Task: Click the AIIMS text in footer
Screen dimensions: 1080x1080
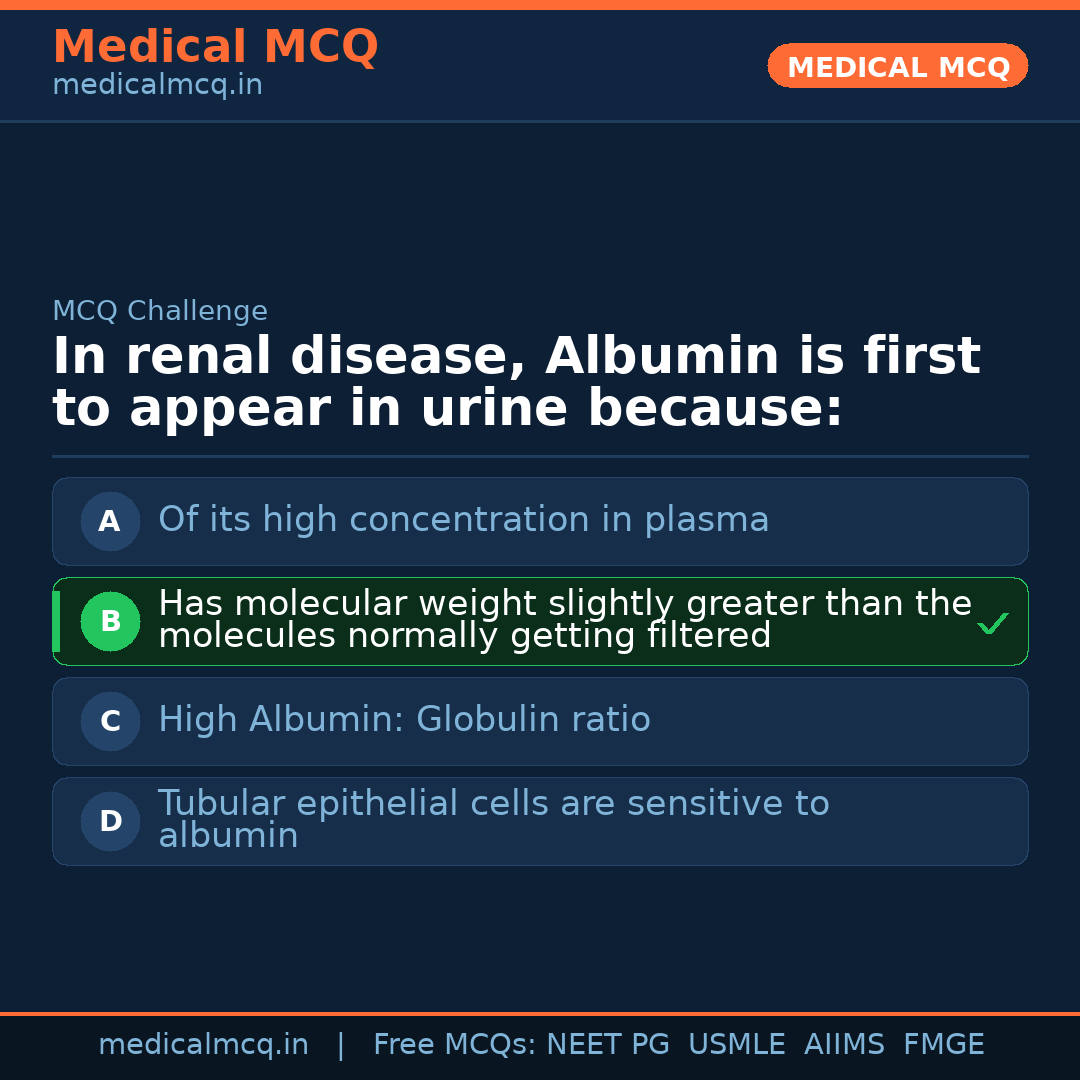Action: pos(844,1045)
